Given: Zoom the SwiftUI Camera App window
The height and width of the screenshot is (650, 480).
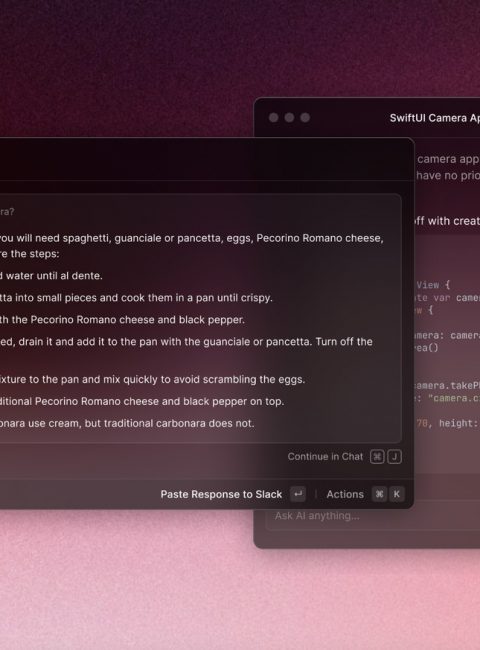Looking at the screenshot, I should [x=305, y=118].
